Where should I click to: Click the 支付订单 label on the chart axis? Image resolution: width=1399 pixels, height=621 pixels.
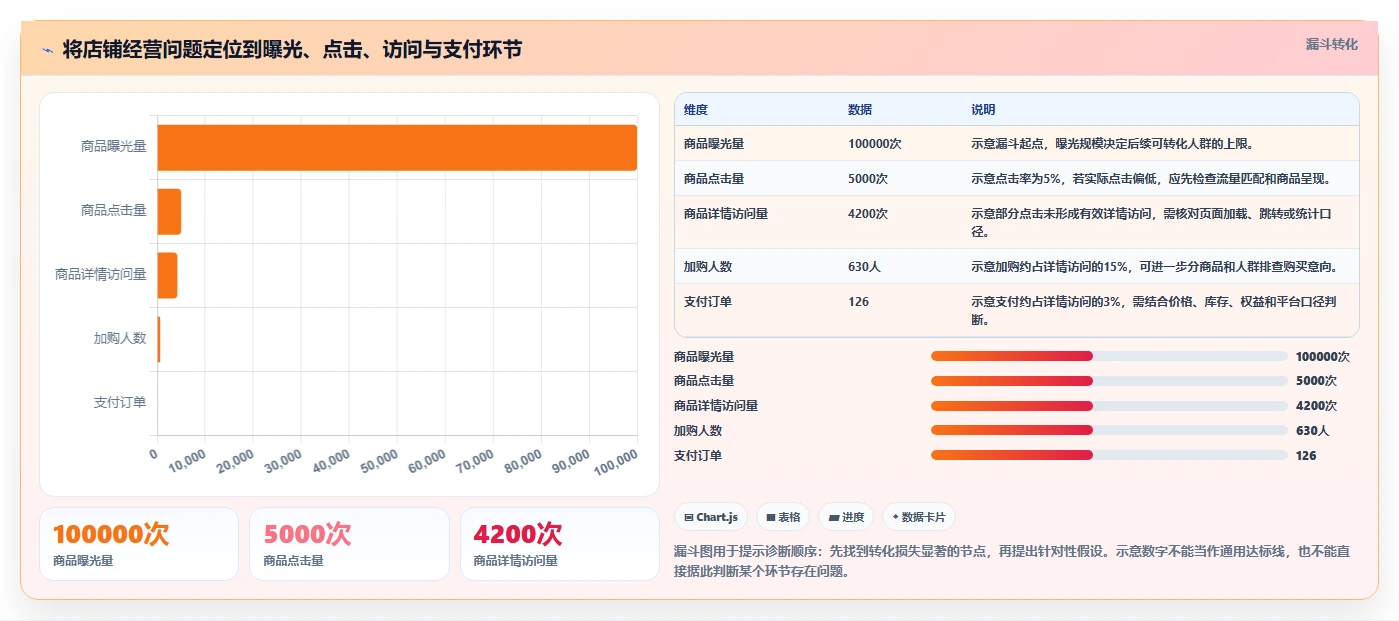120,402
